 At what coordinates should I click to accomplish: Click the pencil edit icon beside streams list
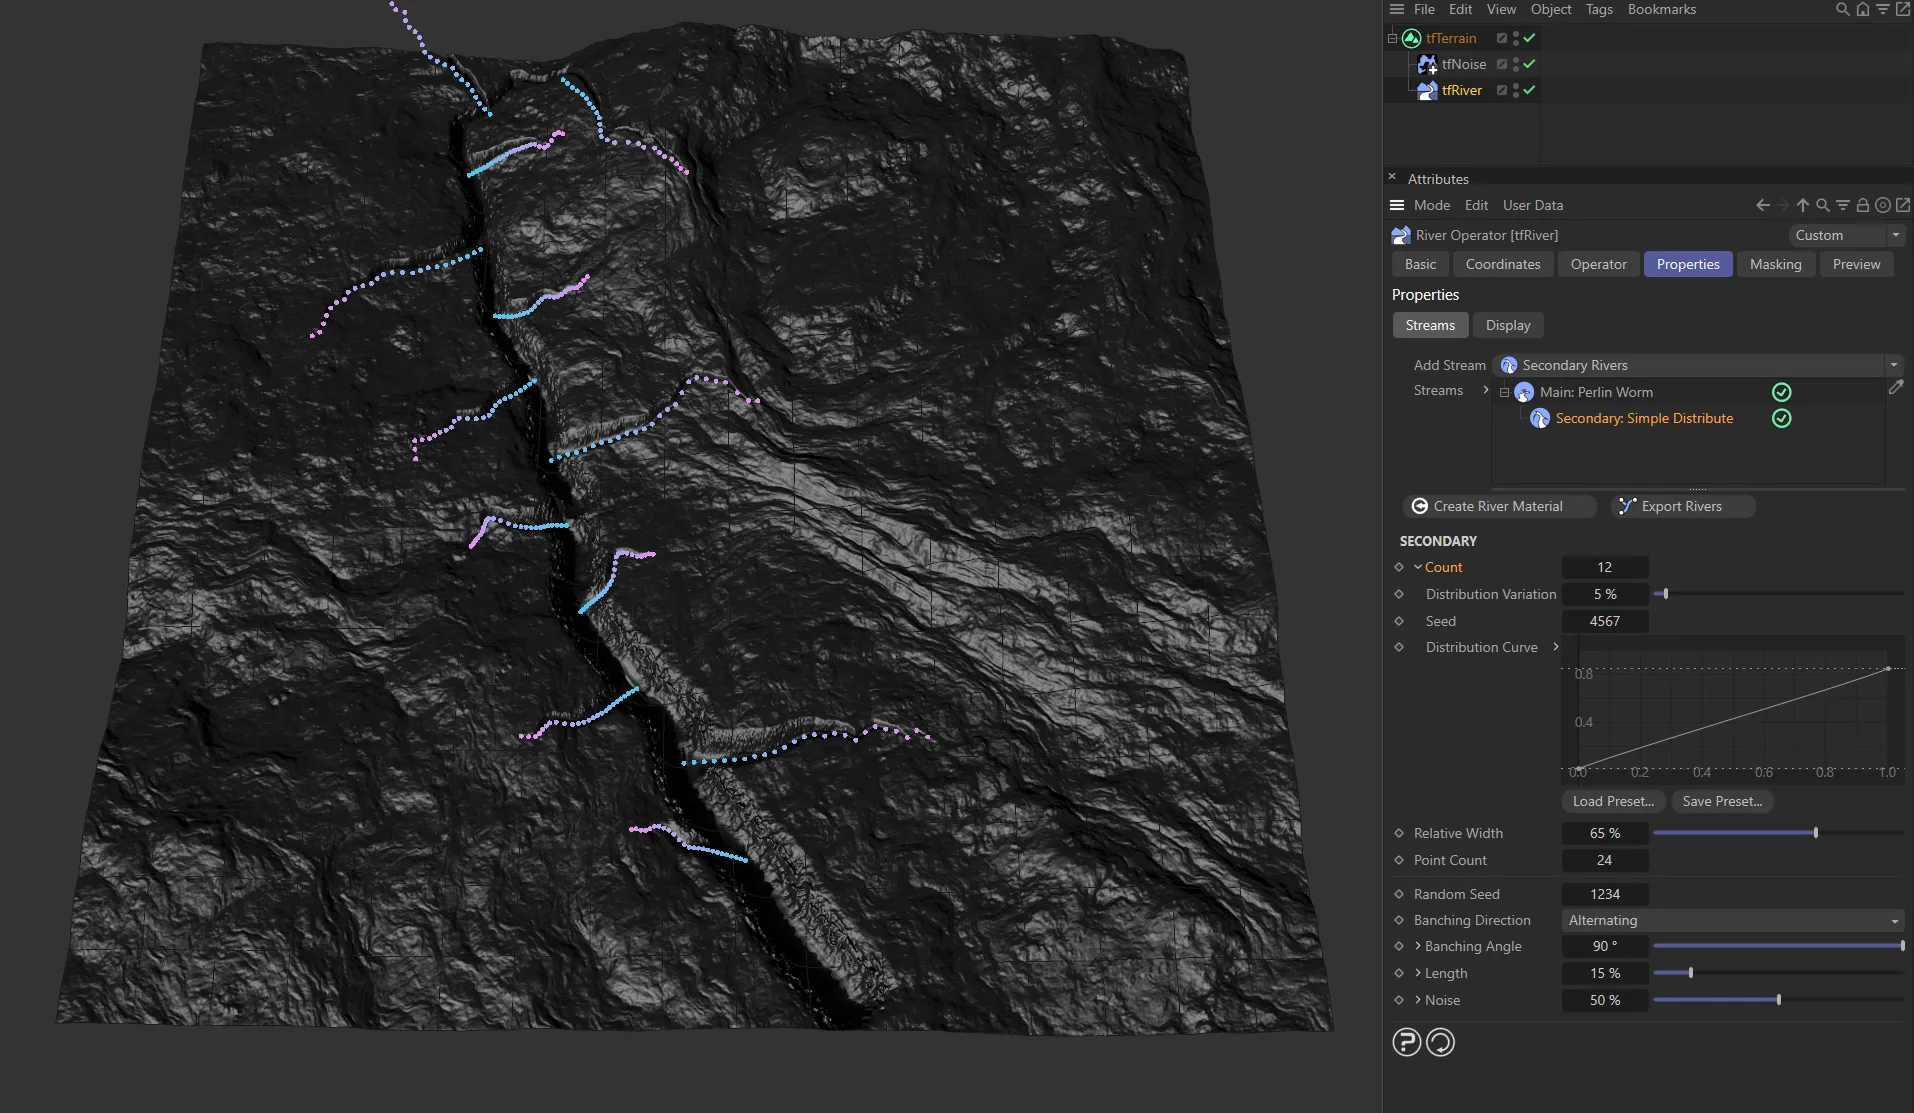(x=1895, y=387)
